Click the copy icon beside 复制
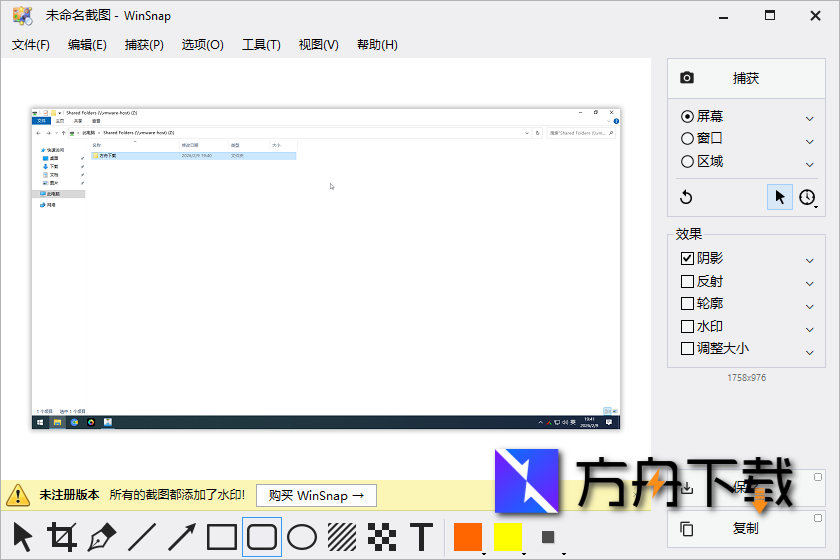The width and height of the screenshot is (840, 560). click(687, 529)
